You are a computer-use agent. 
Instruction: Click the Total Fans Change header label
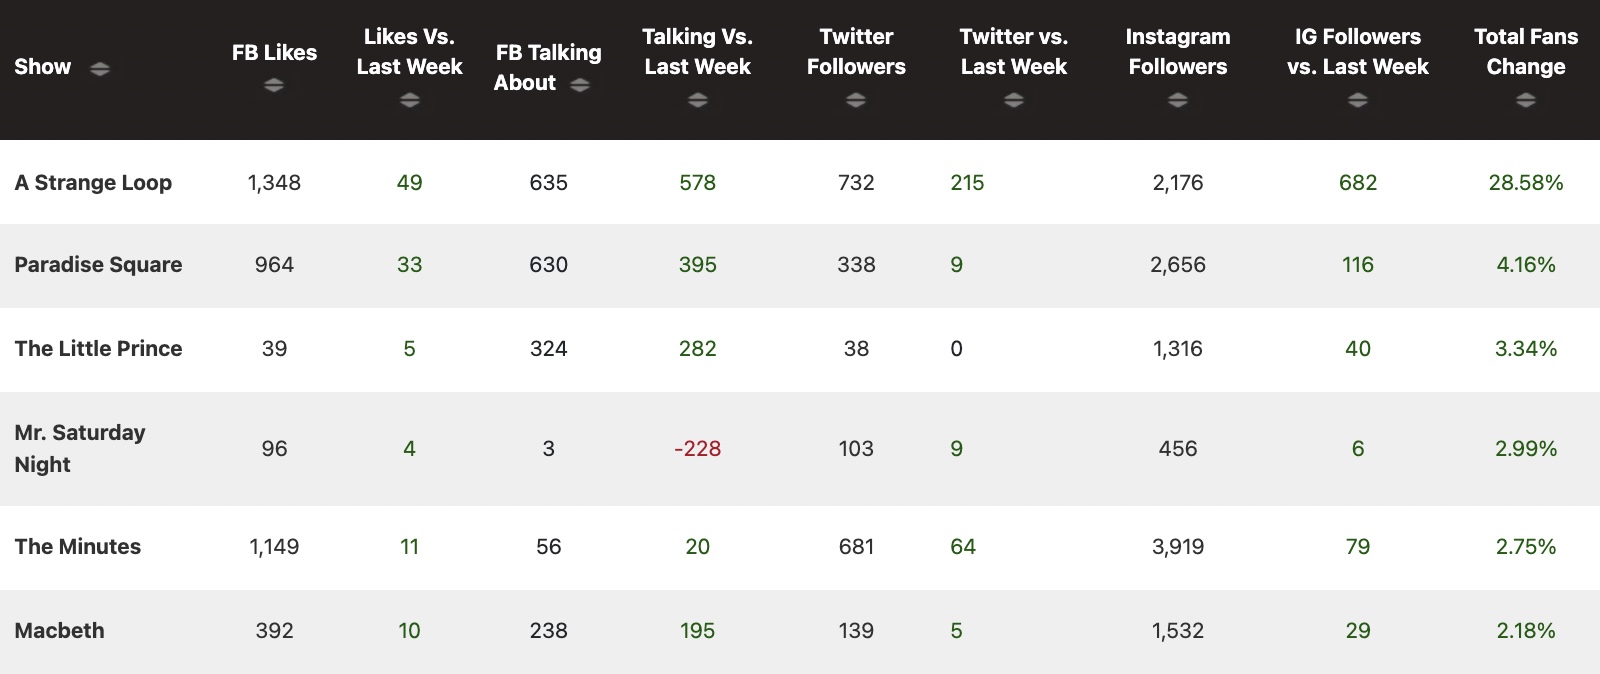tap(1525, 52)
